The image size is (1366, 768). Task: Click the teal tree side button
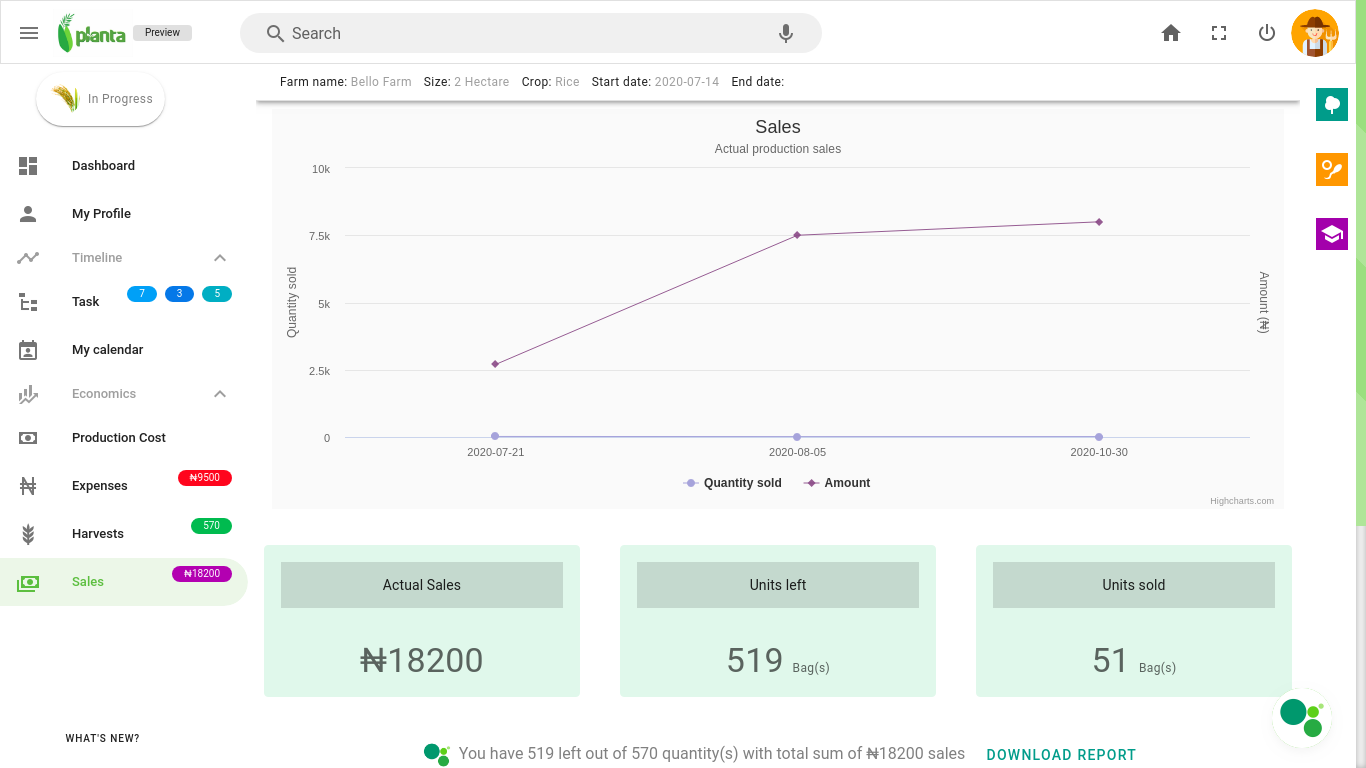click(x=1332, y=104)
